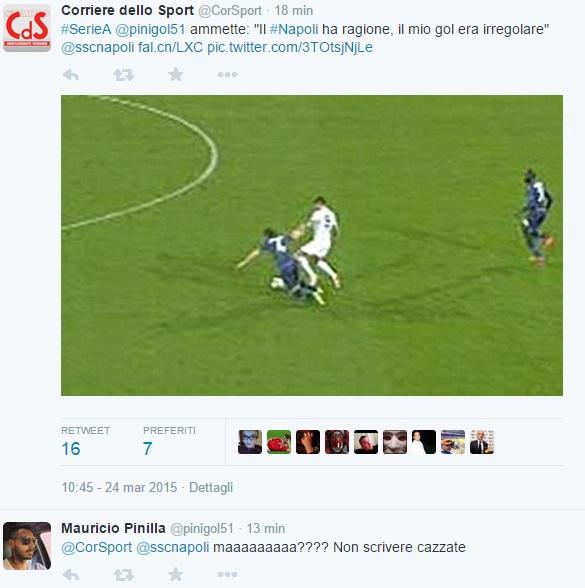This screenshot has height=588, width=585.
Task: Open Mauricio Pinilla's profile photo
Action: [x=27, y=546]
